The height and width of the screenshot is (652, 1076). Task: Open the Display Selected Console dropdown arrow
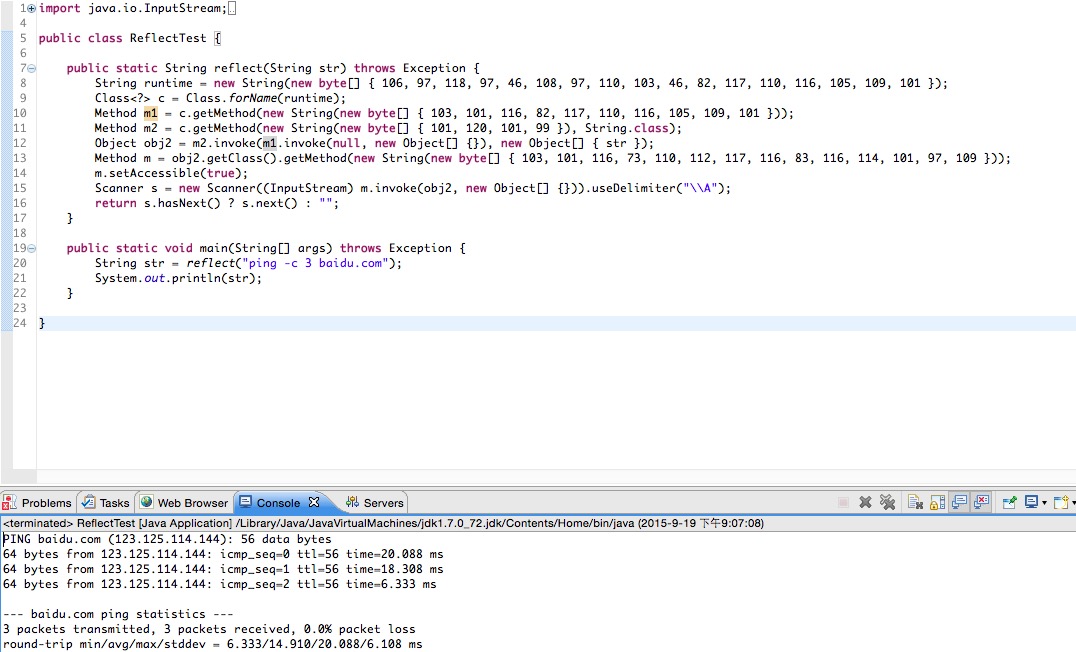1044,503
